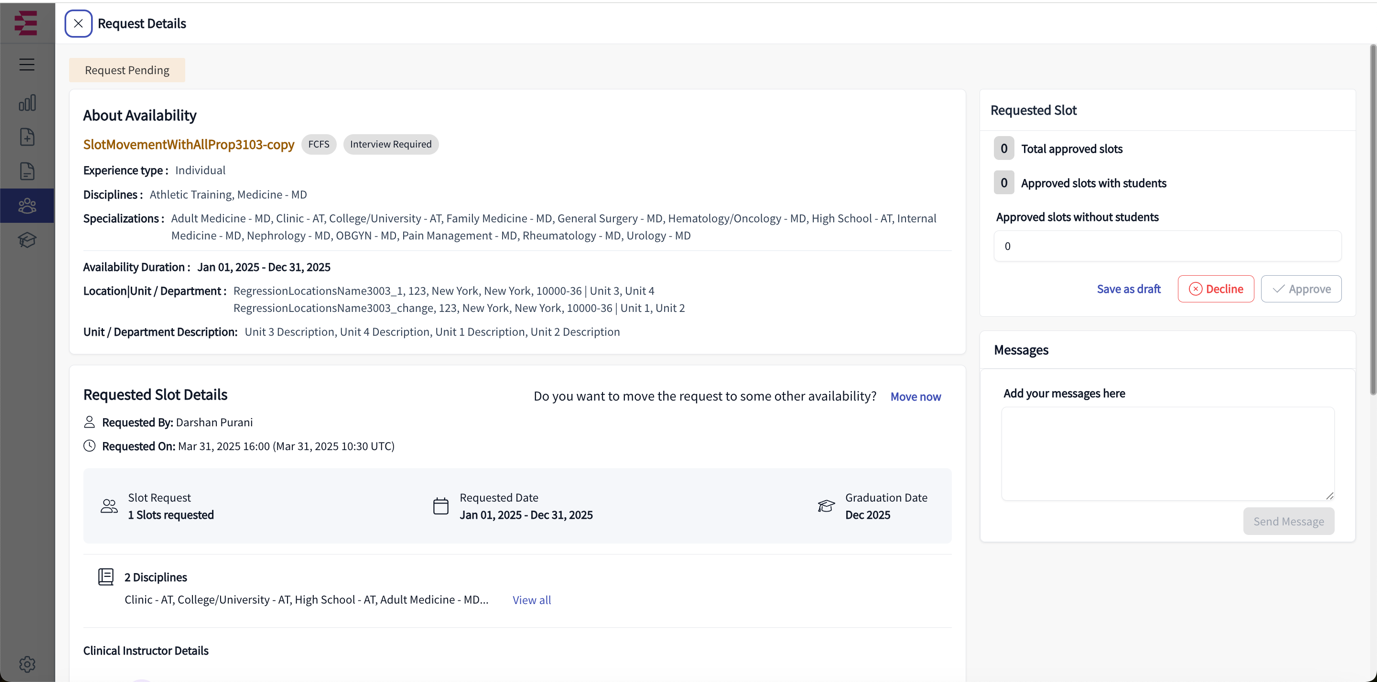Click the page vertical scrollbar
Viewport: 1377px width, 682px height.
[x=1373, y=220]
